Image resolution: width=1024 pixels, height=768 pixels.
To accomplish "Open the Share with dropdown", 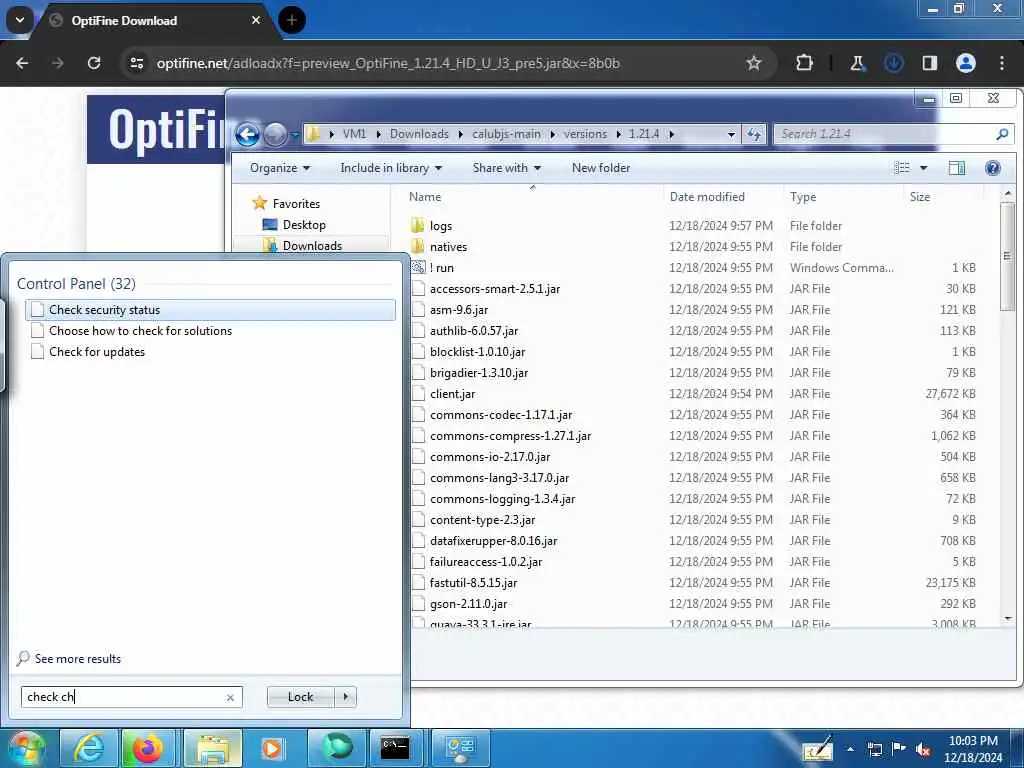I will click(507, 168).
